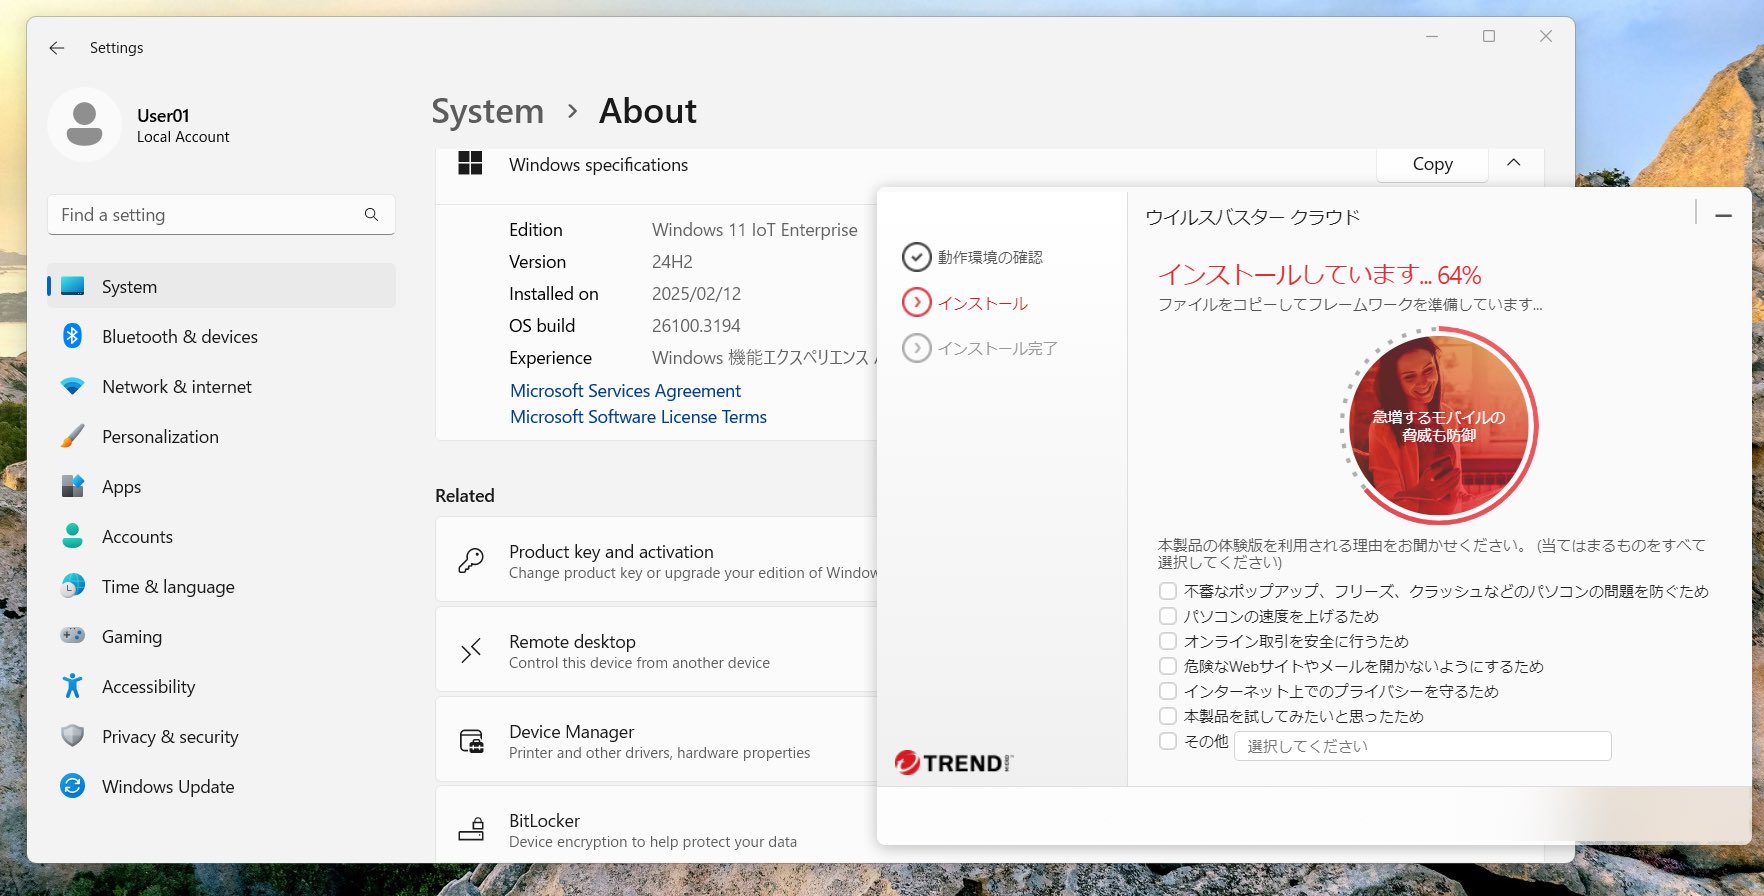Click the Version value 24H2
This screenshot has width=1764, height=896.
pos(672,262)
